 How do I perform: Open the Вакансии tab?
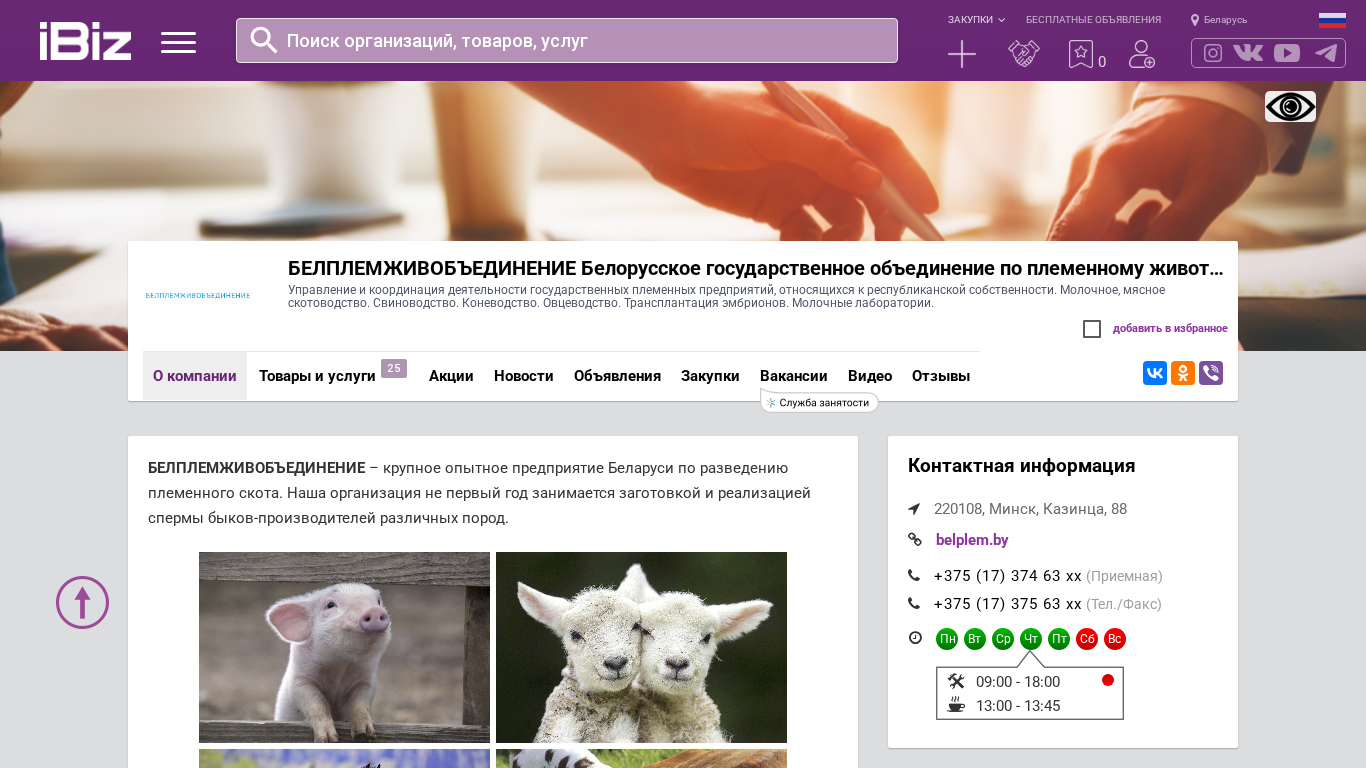point(794,376)
